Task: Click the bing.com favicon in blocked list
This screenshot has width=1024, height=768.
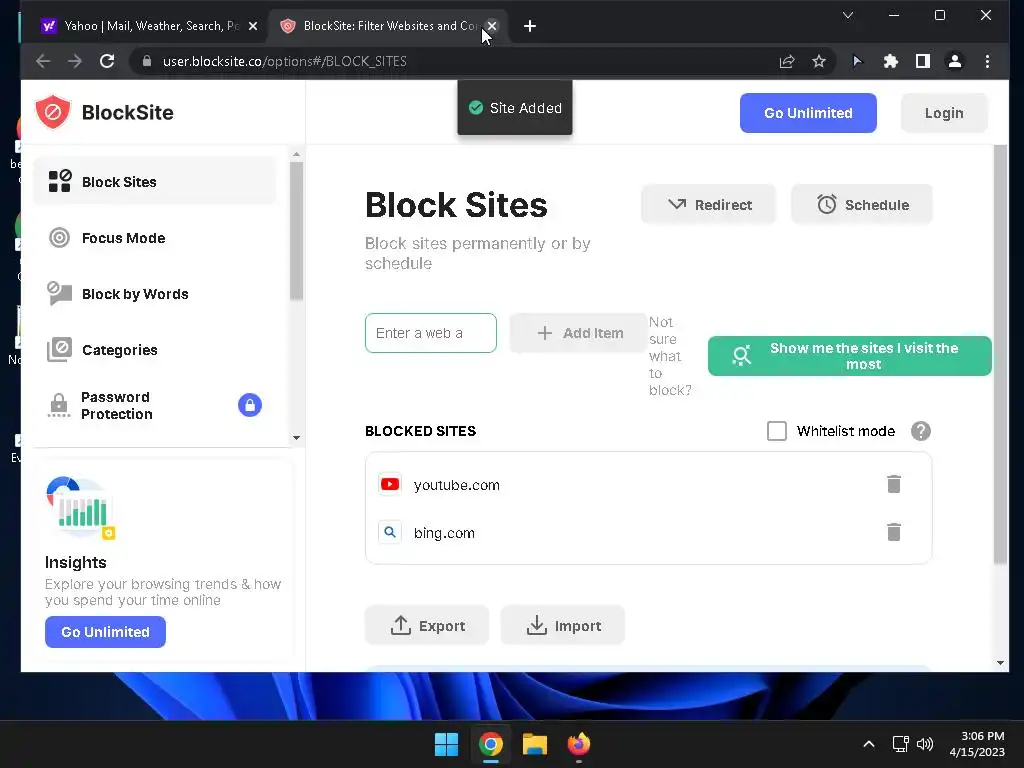Action: coord(390,532)
